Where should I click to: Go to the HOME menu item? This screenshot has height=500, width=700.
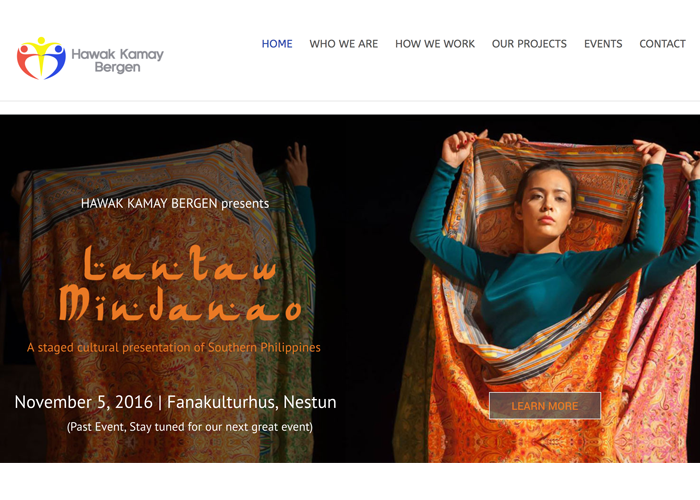tap(277, 44)
